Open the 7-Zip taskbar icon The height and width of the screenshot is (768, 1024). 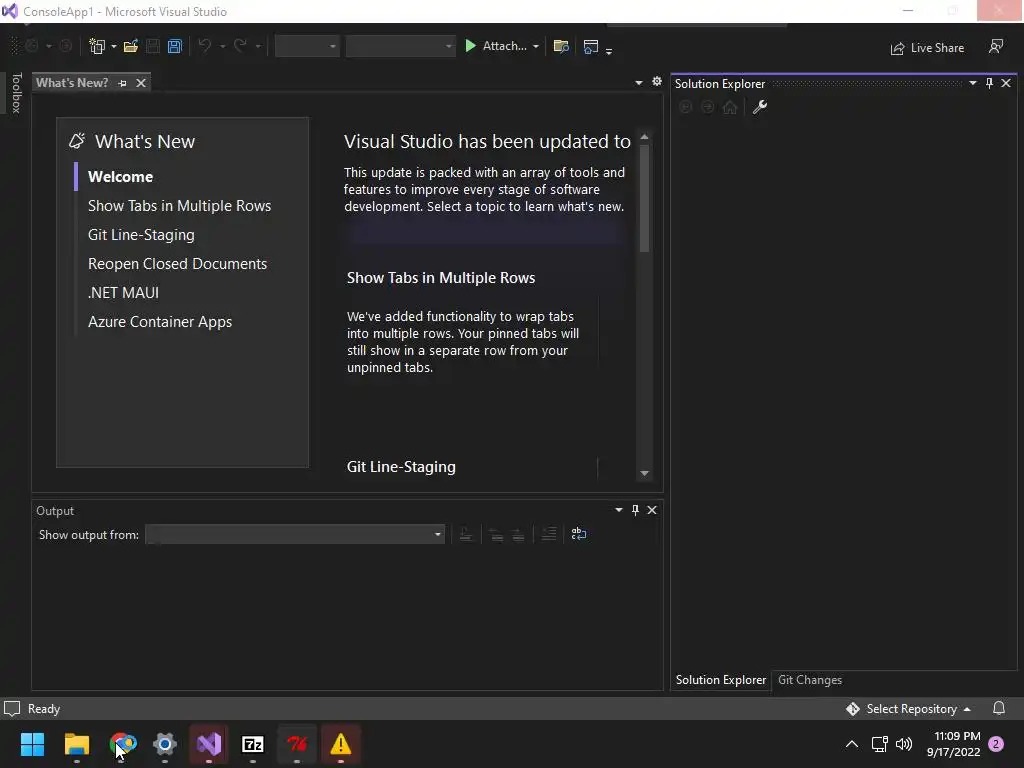tap(253, 744)
